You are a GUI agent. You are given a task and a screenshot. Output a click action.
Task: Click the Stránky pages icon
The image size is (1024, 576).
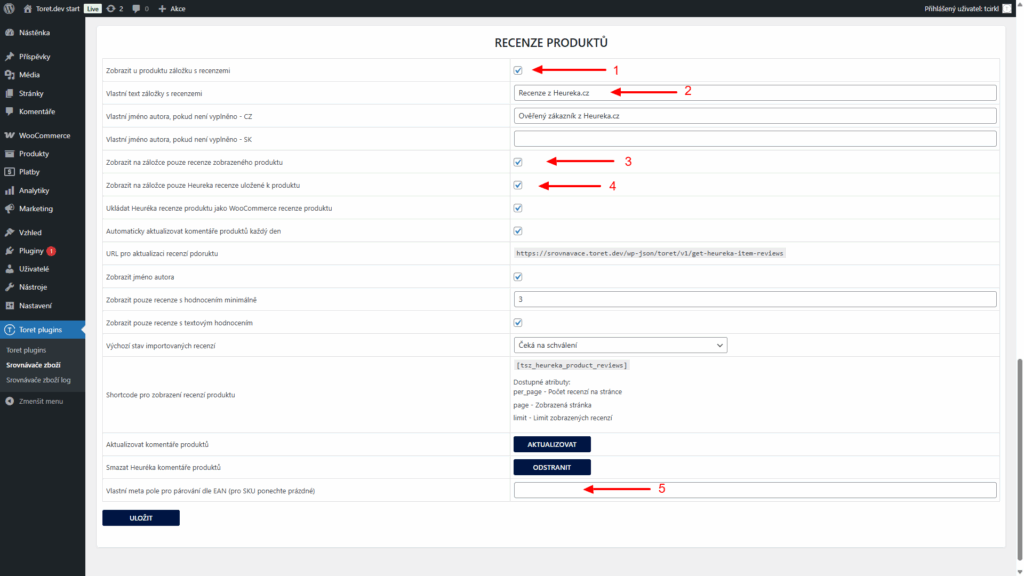coord(10,93)
